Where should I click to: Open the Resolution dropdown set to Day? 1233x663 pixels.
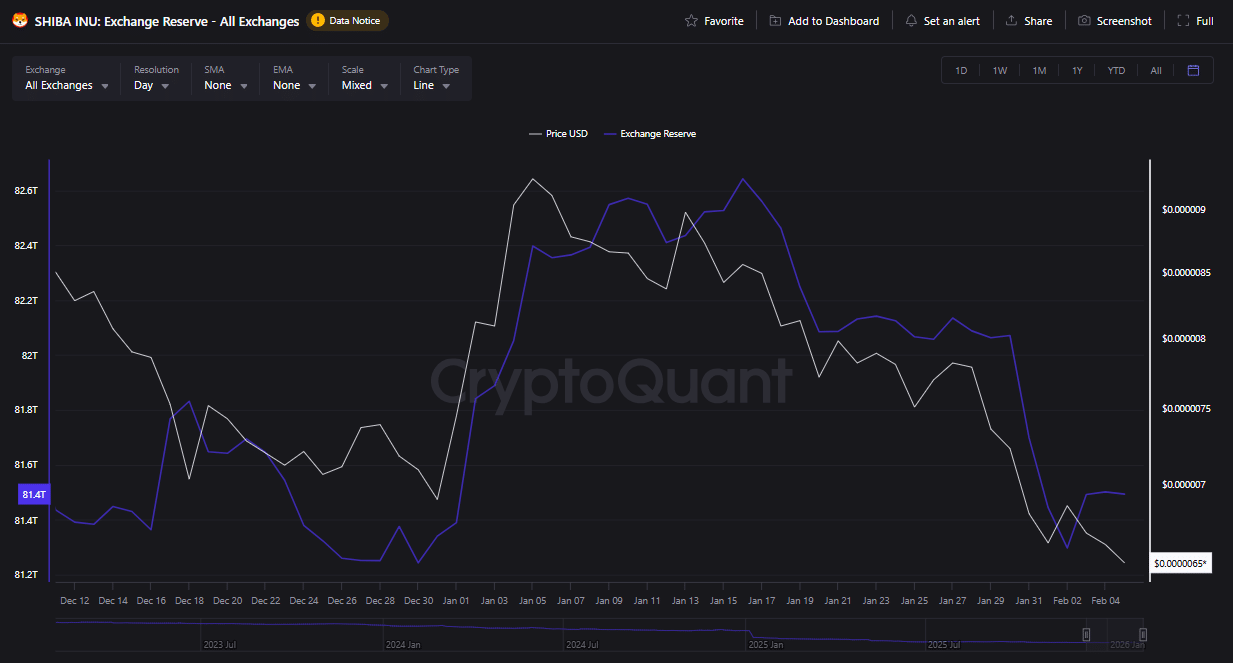point(151,85)
